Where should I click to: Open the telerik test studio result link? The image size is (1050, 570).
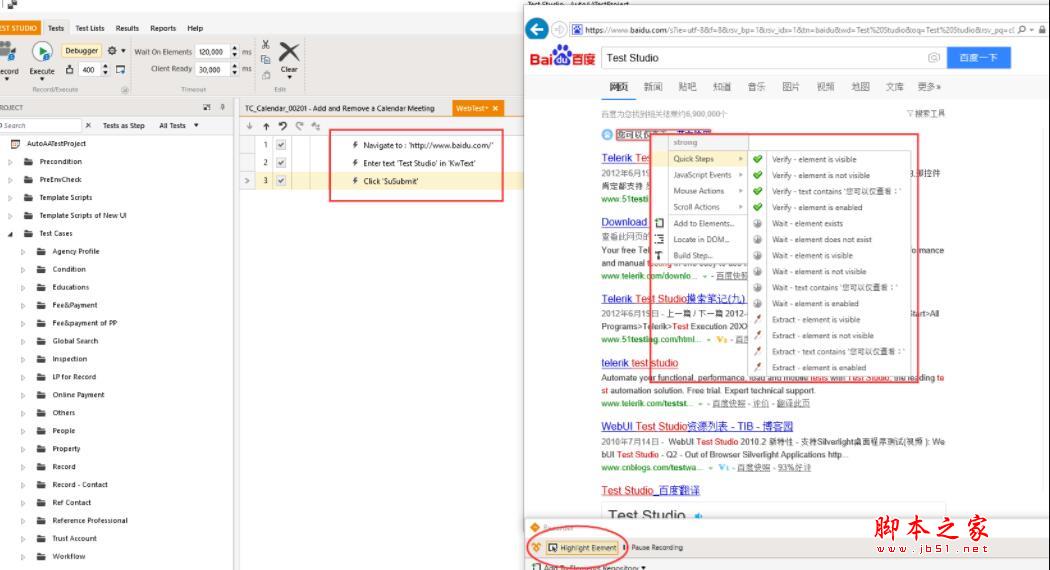click(640, 363)
